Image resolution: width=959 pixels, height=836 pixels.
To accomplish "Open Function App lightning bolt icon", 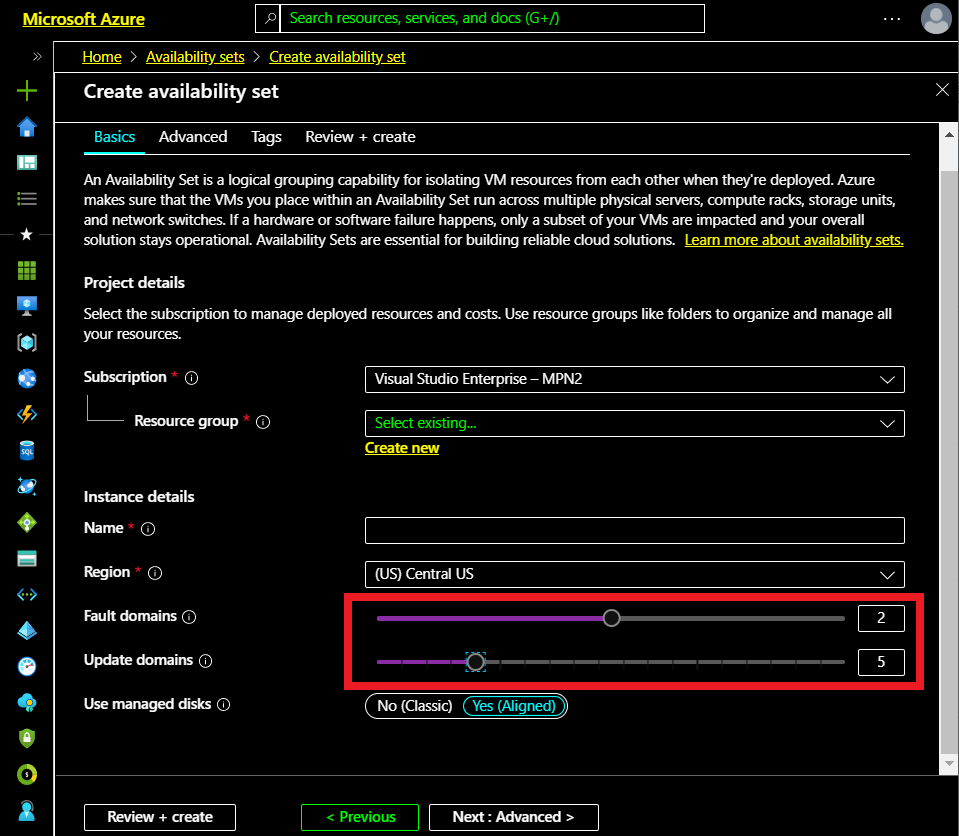I will coord(27,415).
